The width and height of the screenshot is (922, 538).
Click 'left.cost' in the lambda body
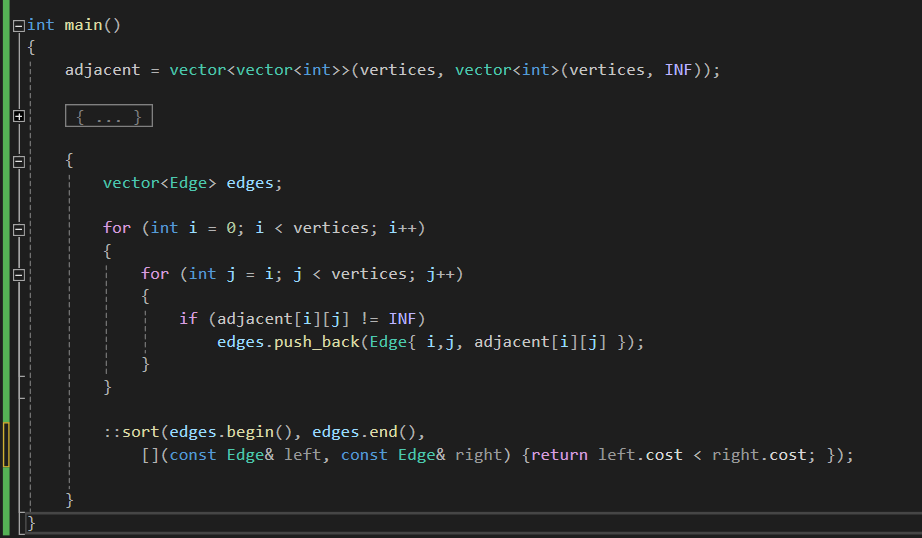point(640,455)
